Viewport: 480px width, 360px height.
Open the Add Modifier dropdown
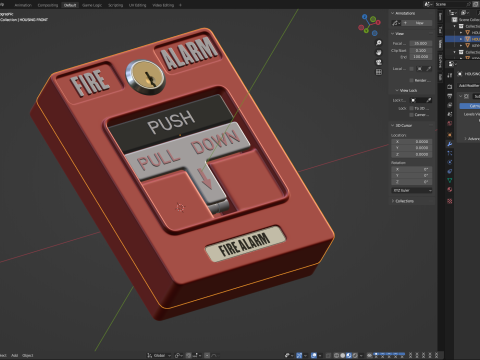click(x=469, y=86)
